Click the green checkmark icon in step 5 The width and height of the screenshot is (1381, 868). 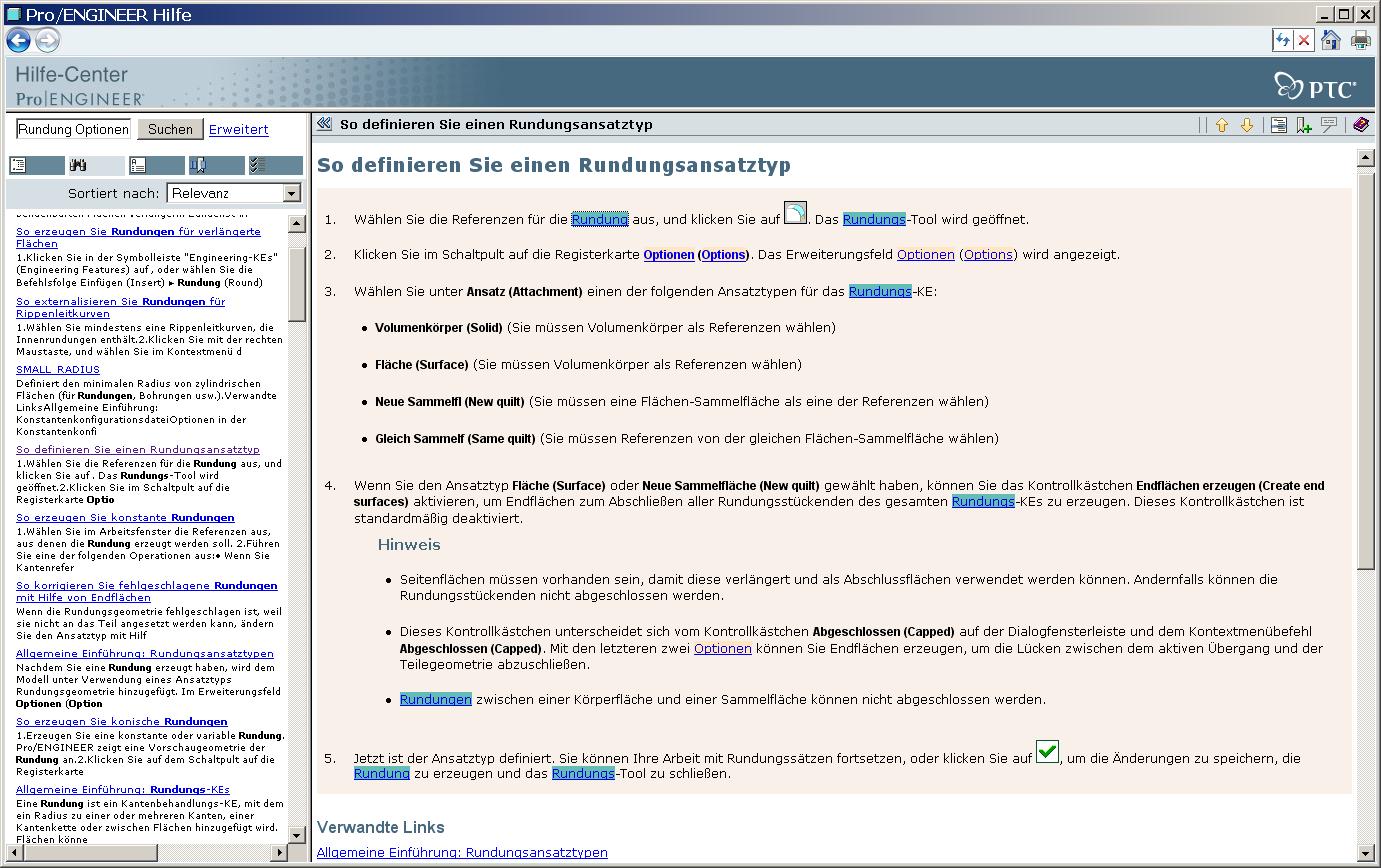click(1047, 751)
